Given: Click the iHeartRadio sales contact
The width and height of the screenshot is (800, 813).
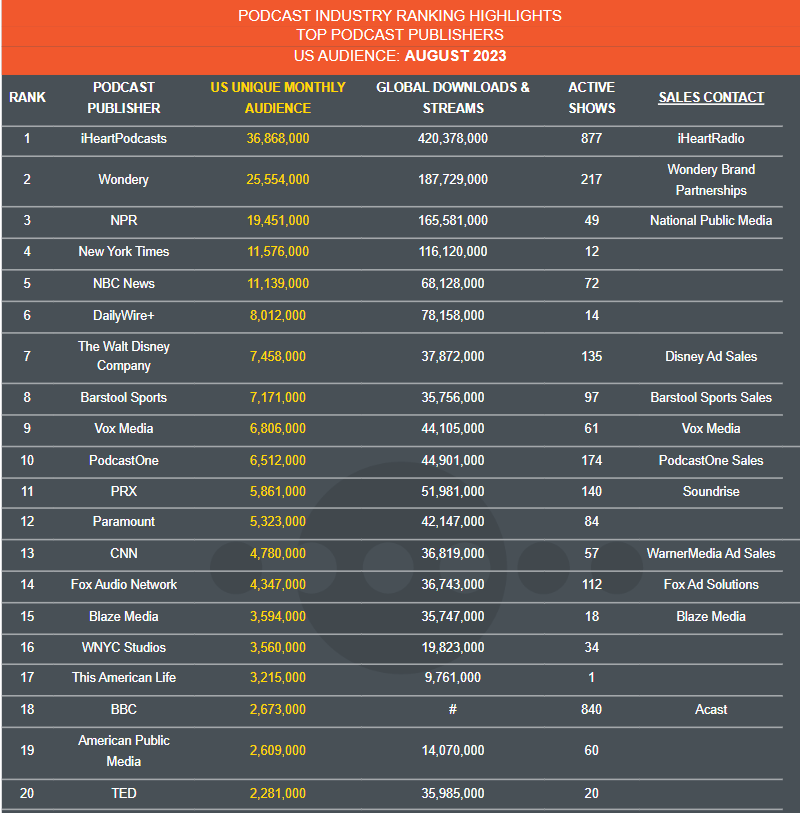Looking at the screenshot, I should click(x=711, y=138).
